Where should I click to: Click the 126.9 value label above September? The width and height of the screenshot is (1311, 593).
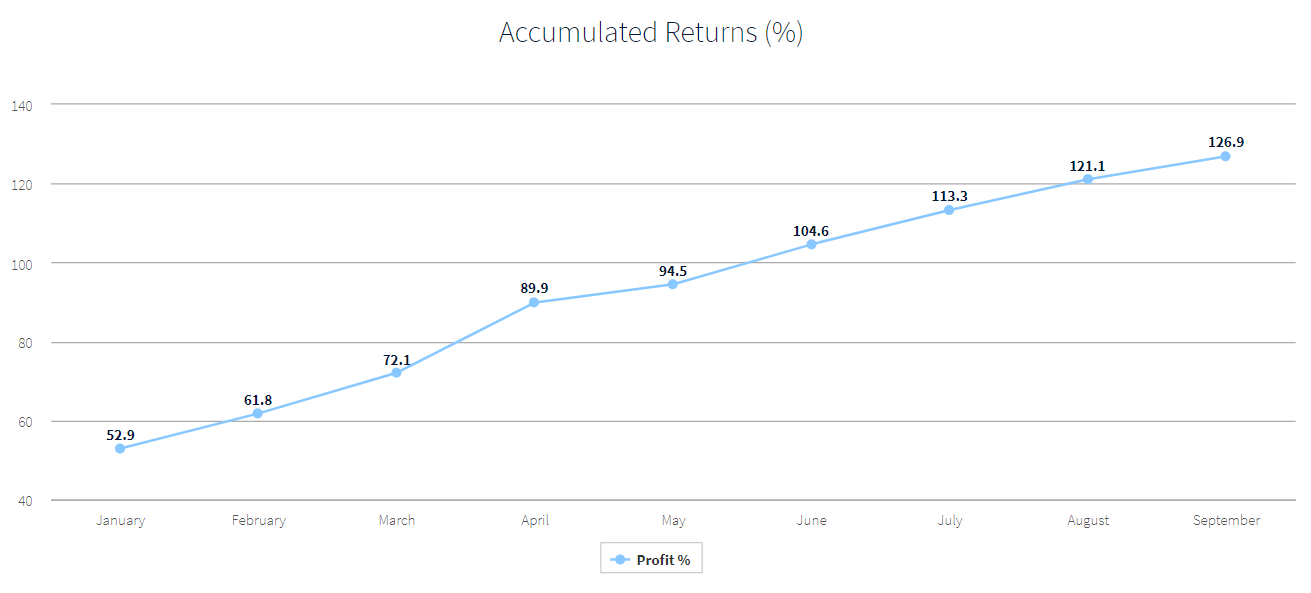coord(1226,142)
